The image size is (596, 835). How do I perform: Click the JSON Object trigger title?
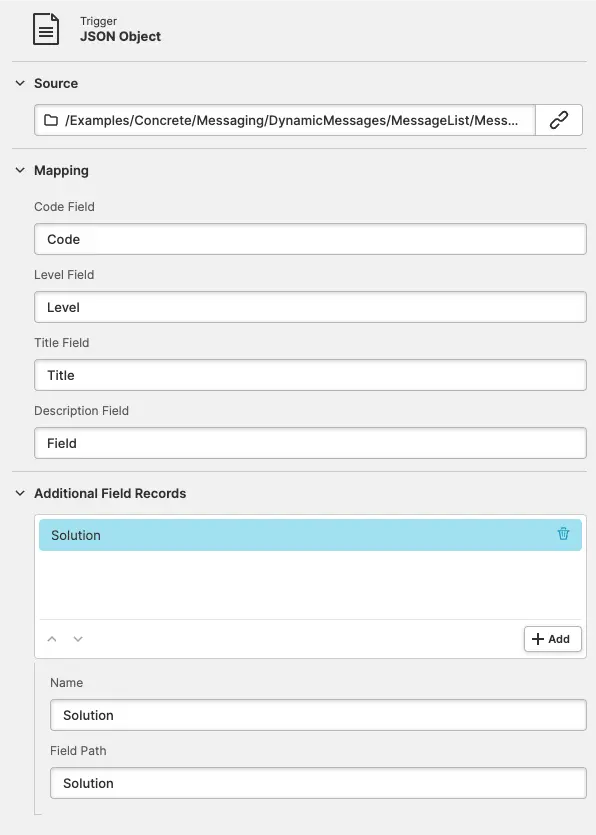[x=120, y=37]
